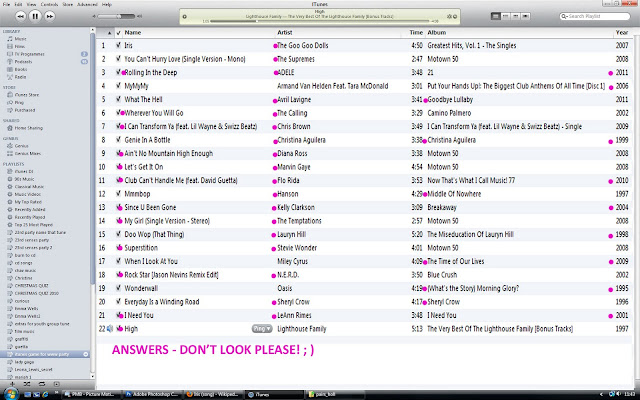The image size is (640, 400).
Task: Open the Edit menu
Action: (18, 4)
